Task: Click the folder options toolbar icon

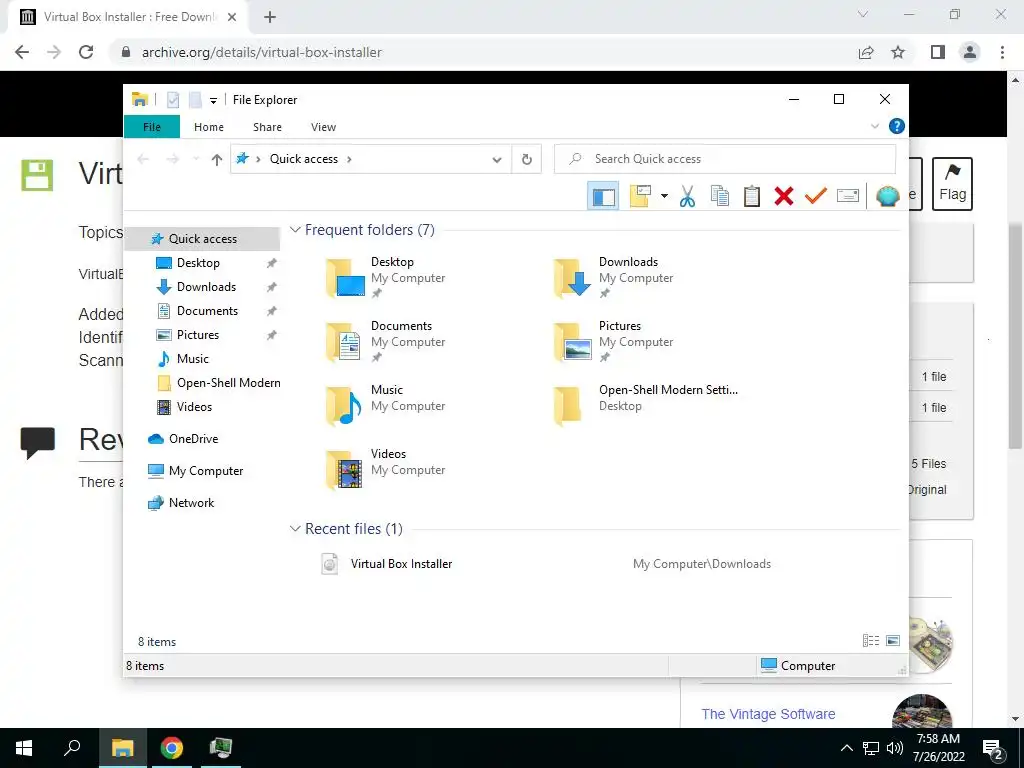Action: 641,196
